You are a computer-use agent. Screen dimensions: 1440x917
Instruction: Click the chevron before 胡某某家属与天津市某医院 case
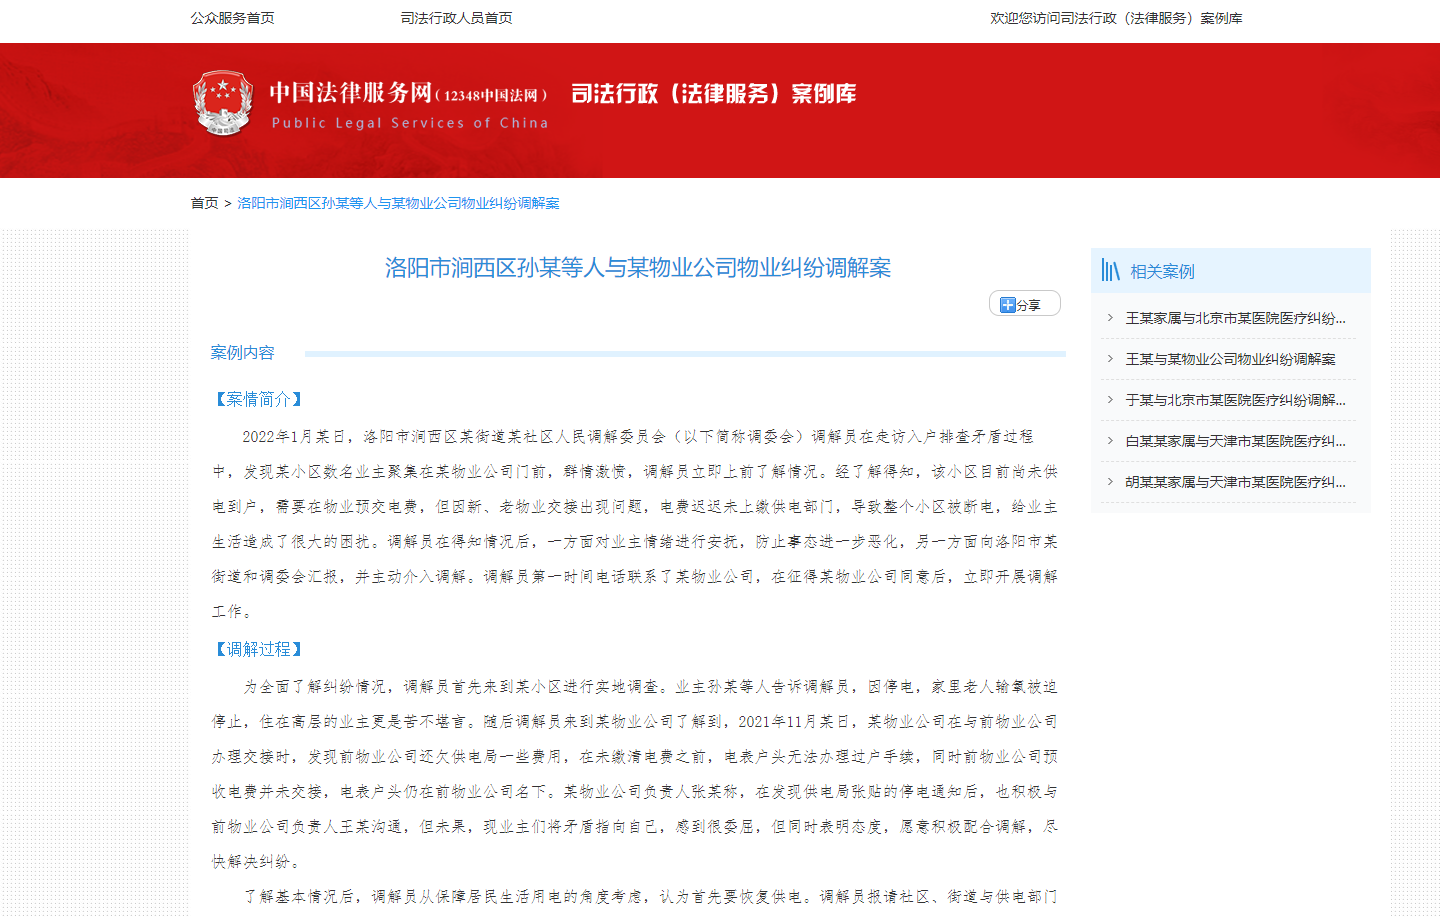[1110, 482]
